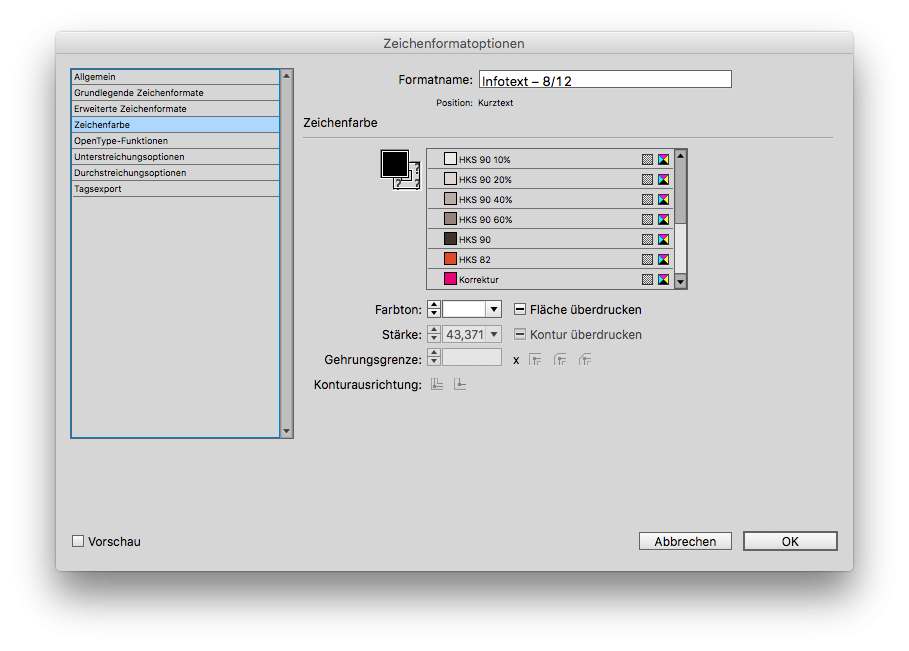The height and width of the screenshot is (651, 909).
Task: Click the spot color icon for Korrektur
Action: pos(648,279)
